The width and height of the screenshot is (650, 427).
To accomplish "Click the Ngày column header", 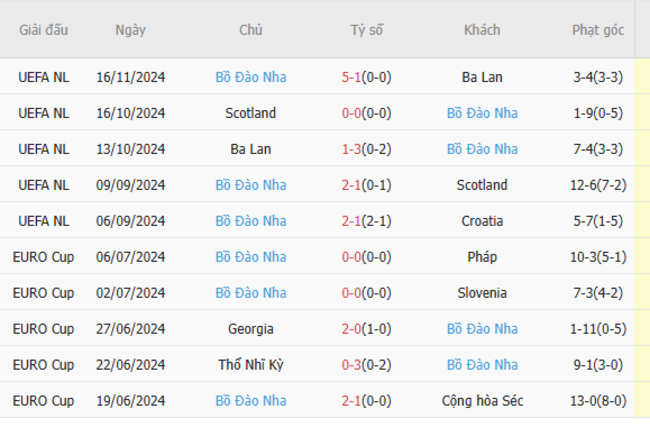I will point(131,30).
